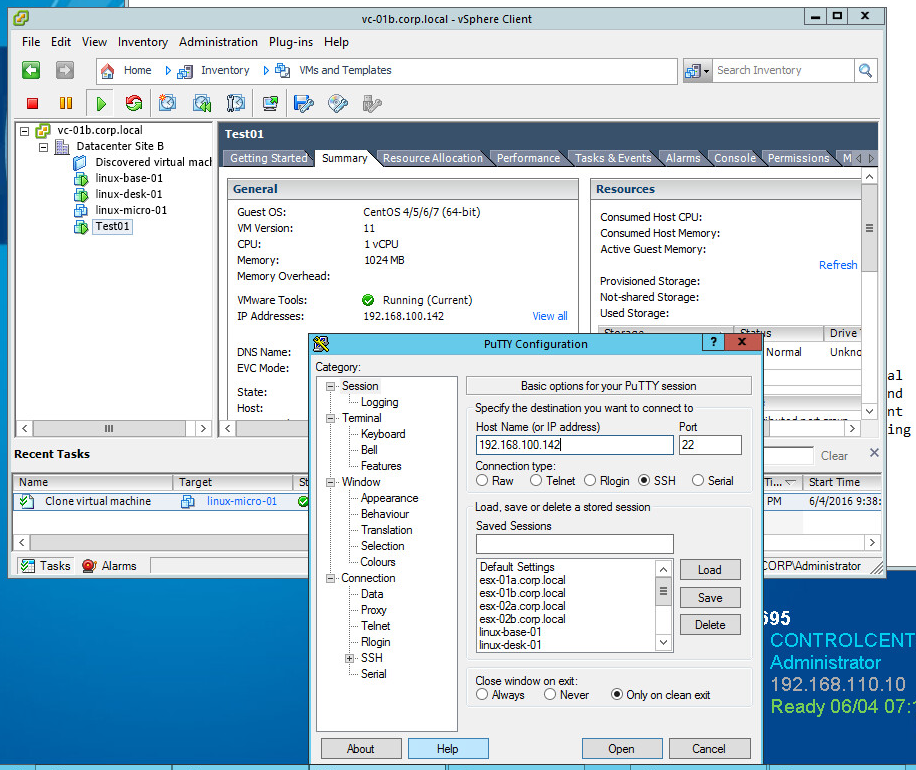Click the Tasks icon in the status bar
This screenshot has height=770, width=916.
27,566
